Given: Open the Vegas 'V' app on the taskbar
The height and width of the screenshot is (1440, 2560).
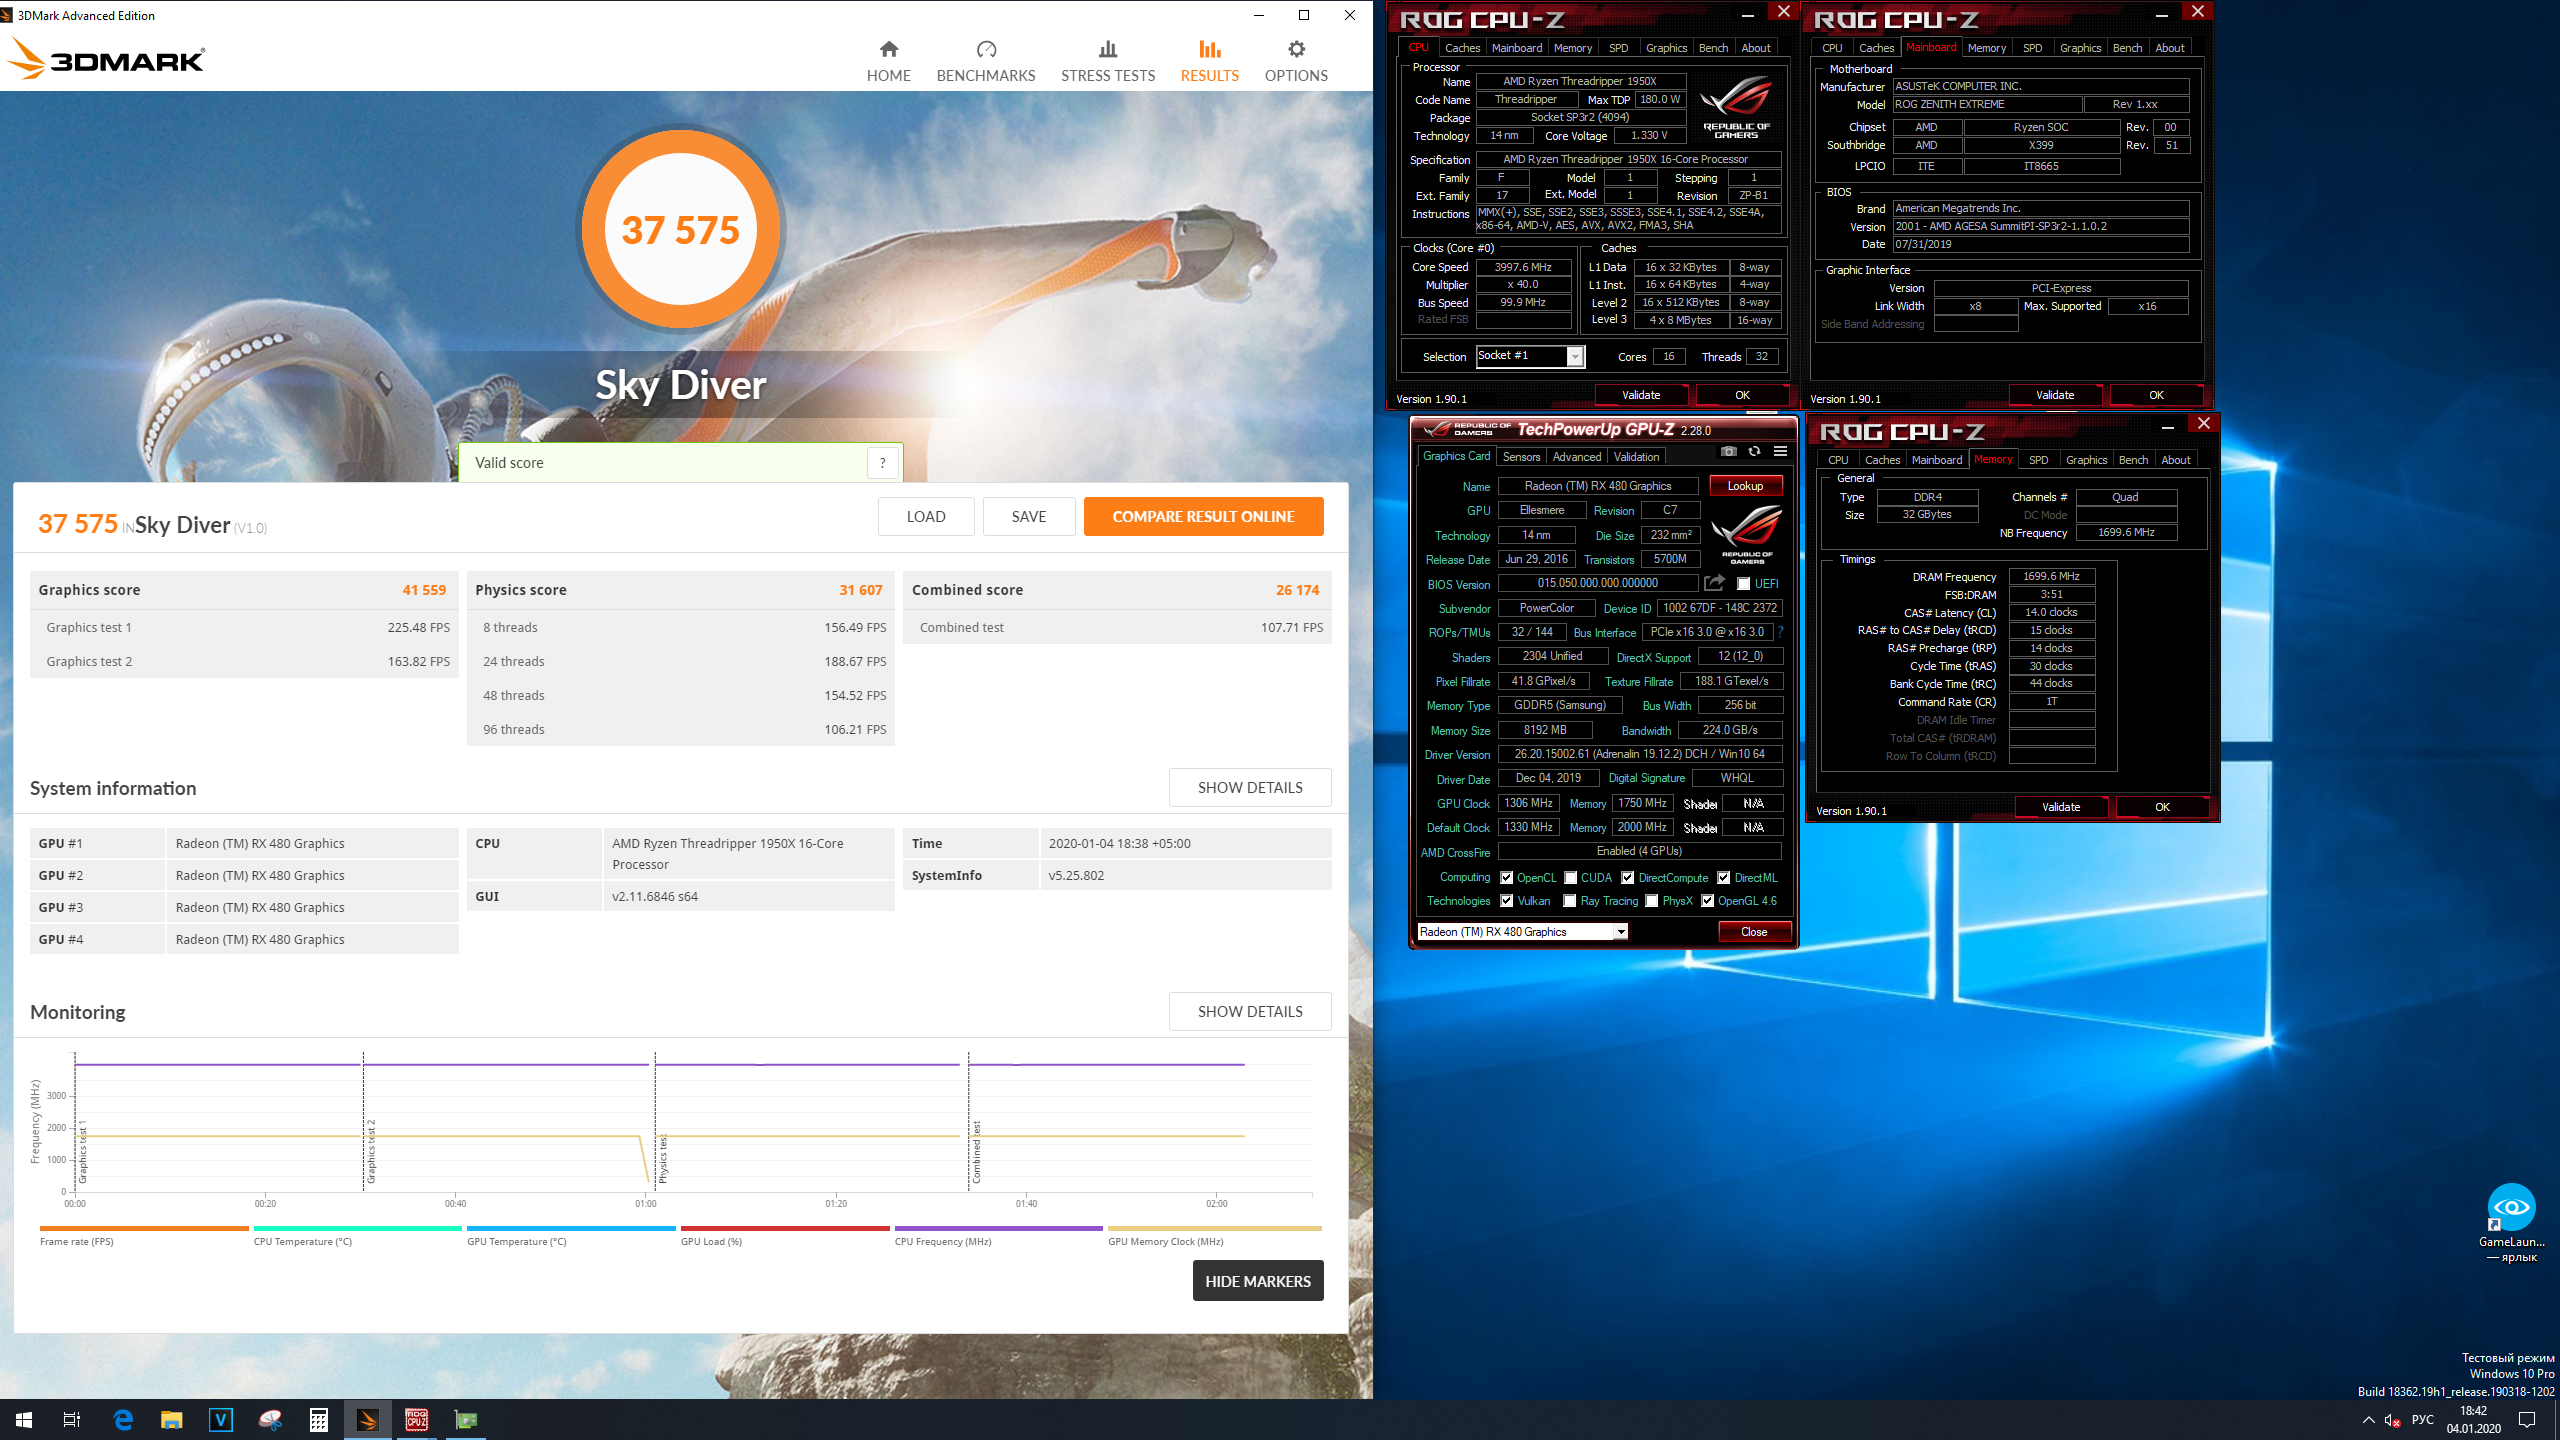Looking at the screenshot, I should tap(221, 1420).
